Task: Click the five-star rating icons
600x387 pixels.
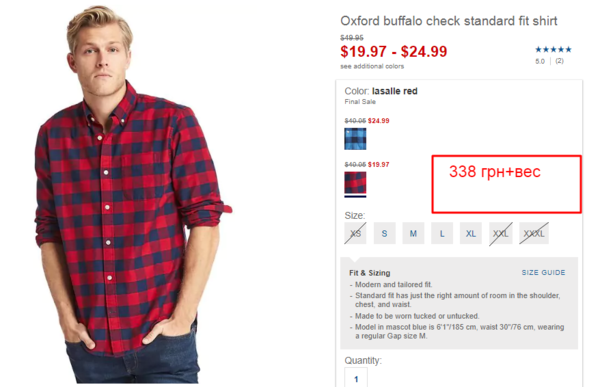Action: (553, 49)
